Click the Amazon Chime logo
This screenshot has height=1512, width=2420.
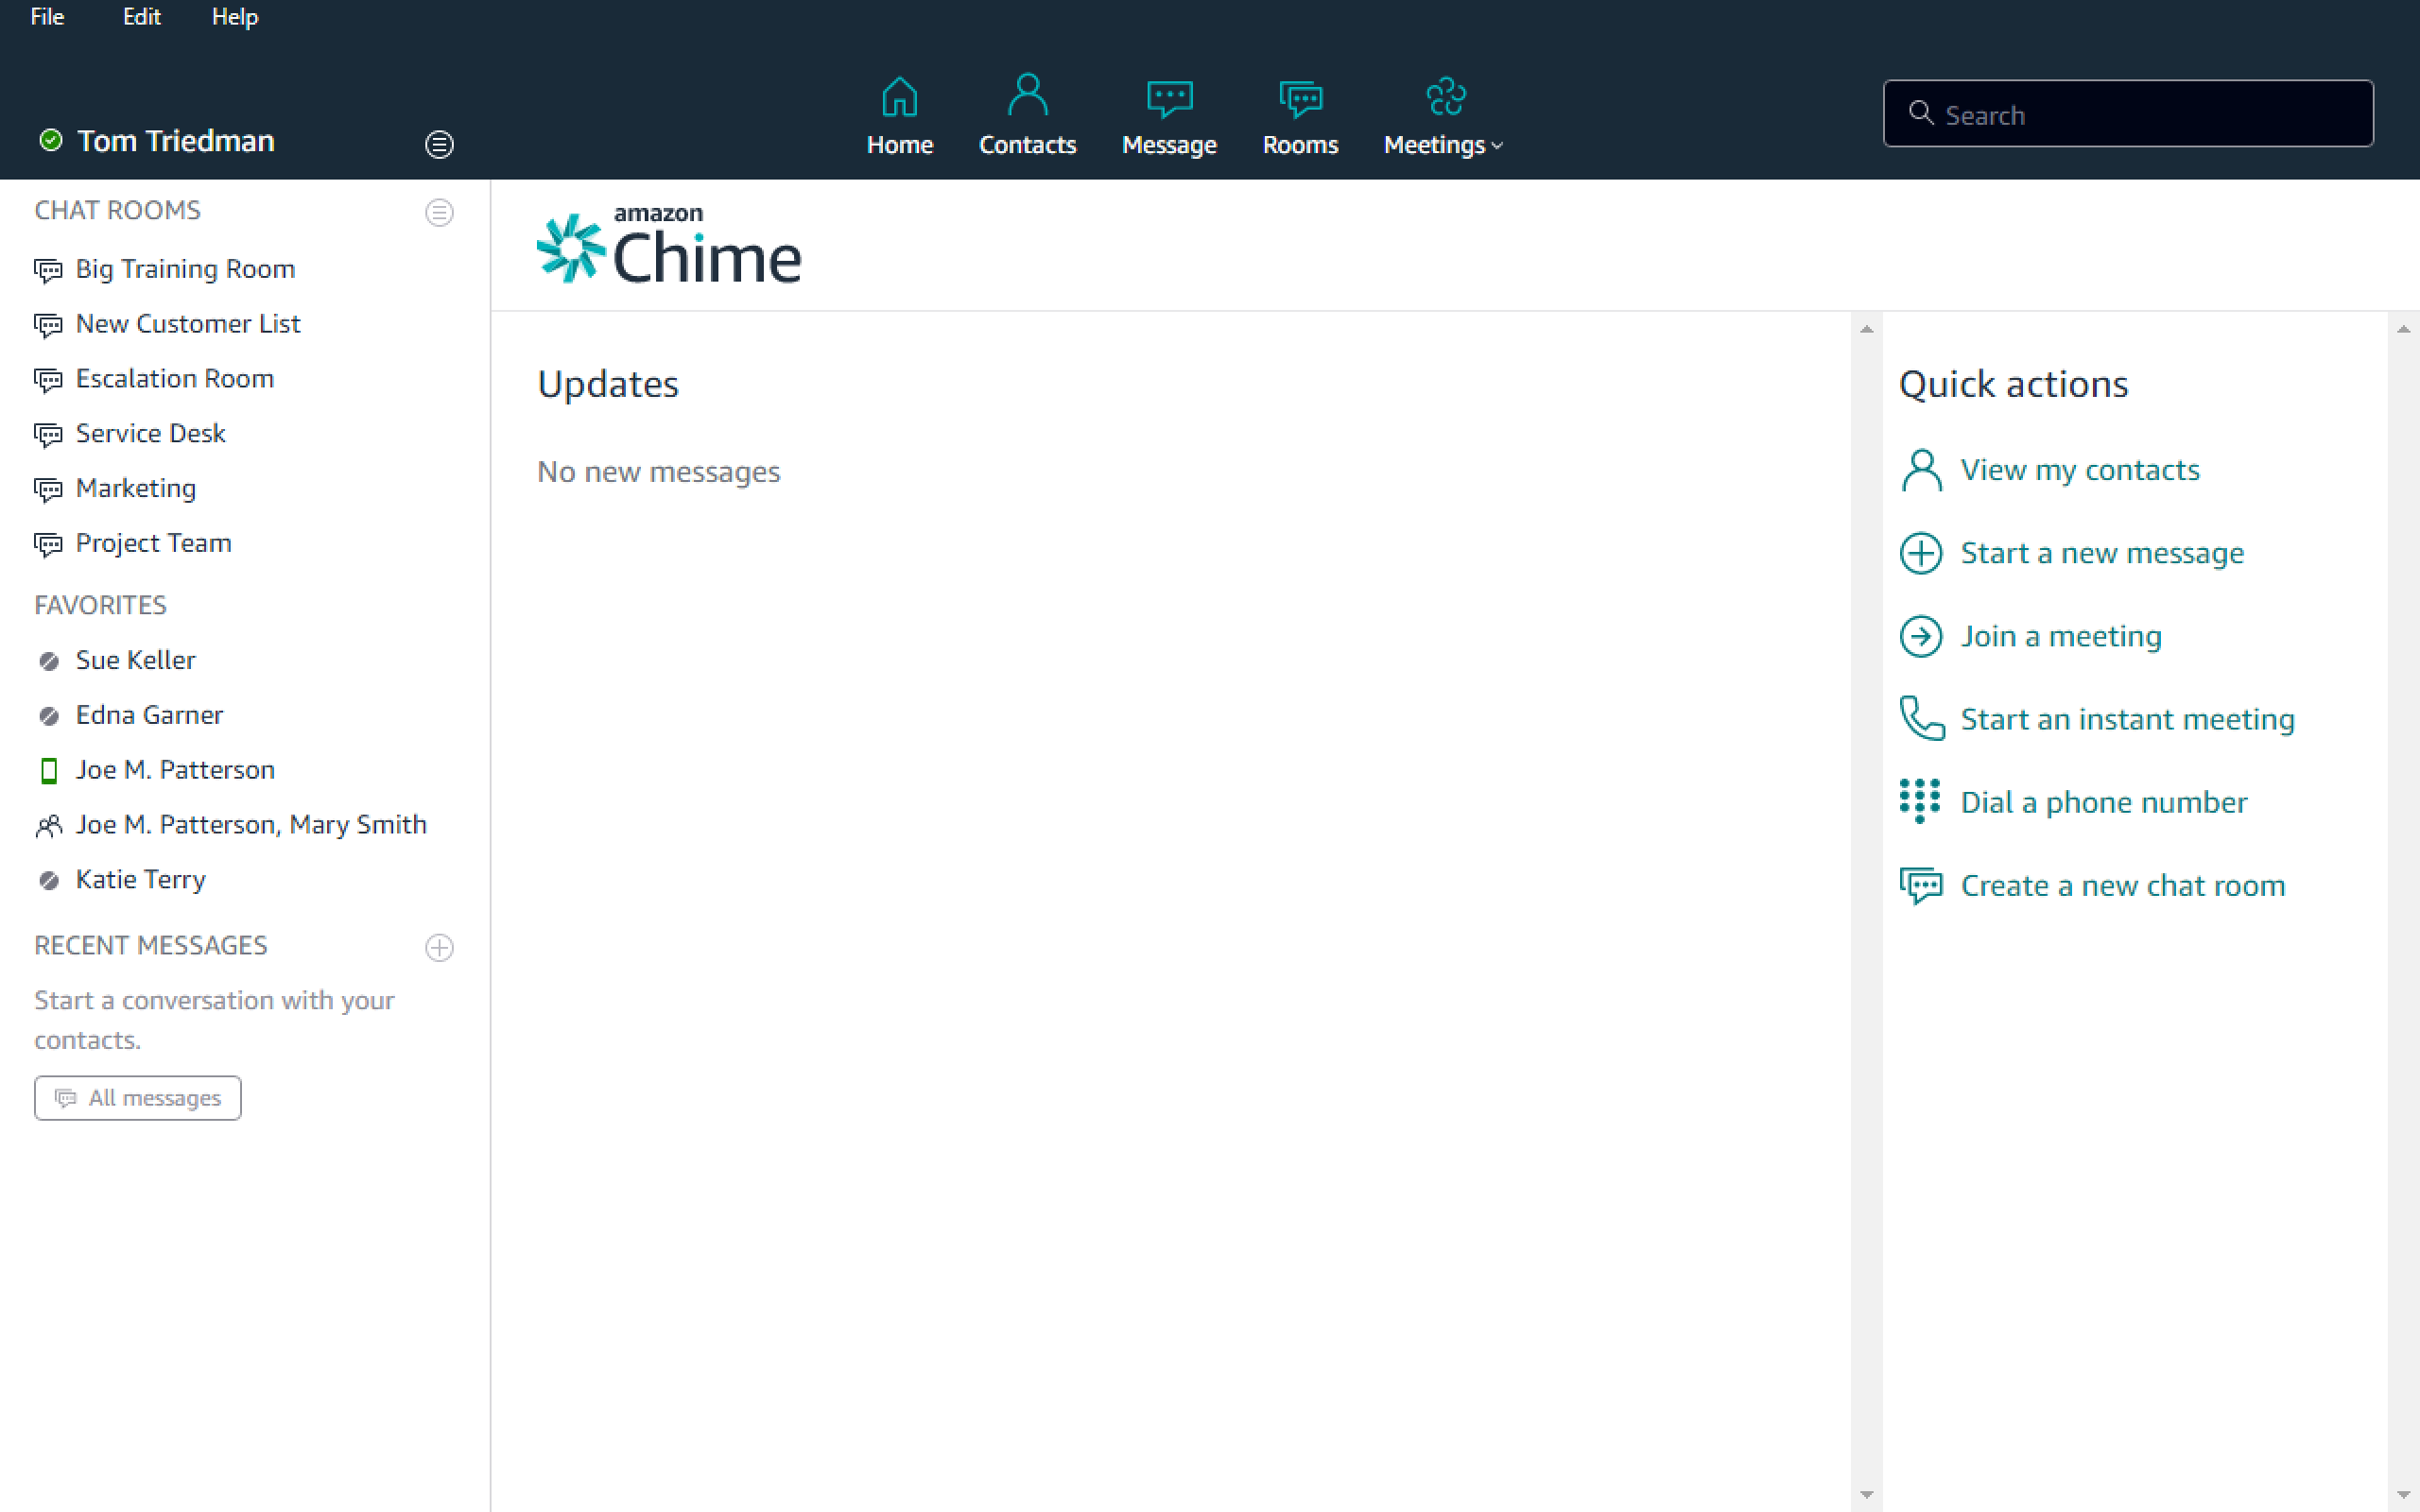(669, 247)
